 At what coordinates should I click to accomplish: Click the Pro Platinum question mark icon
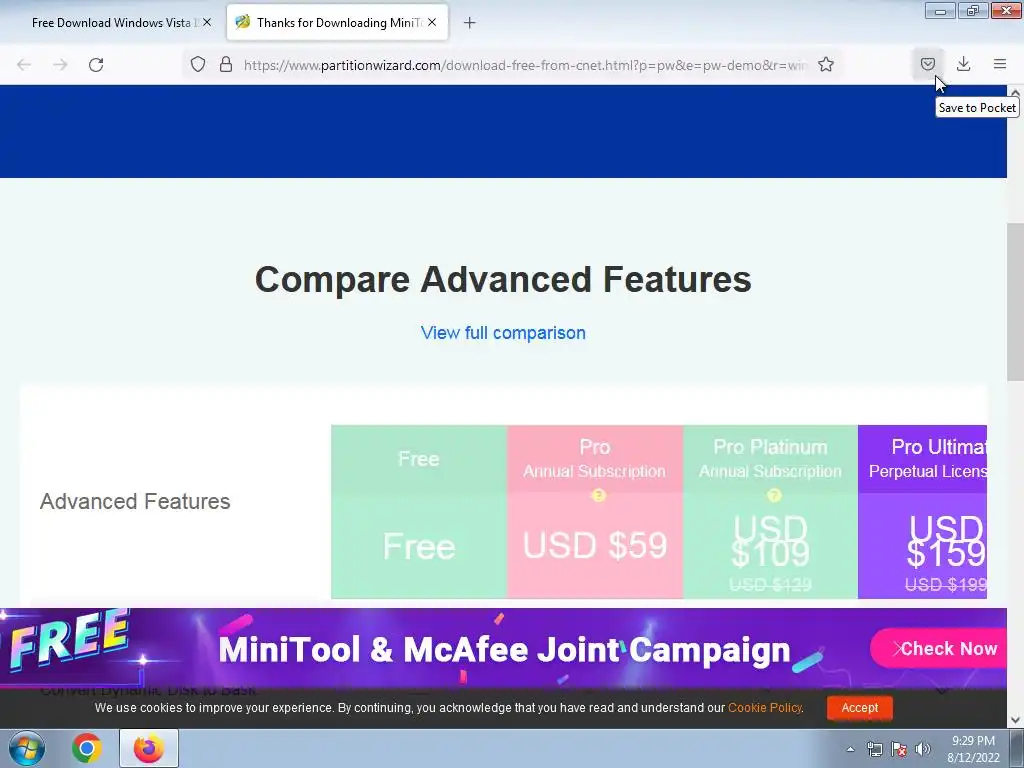(774, 496)
